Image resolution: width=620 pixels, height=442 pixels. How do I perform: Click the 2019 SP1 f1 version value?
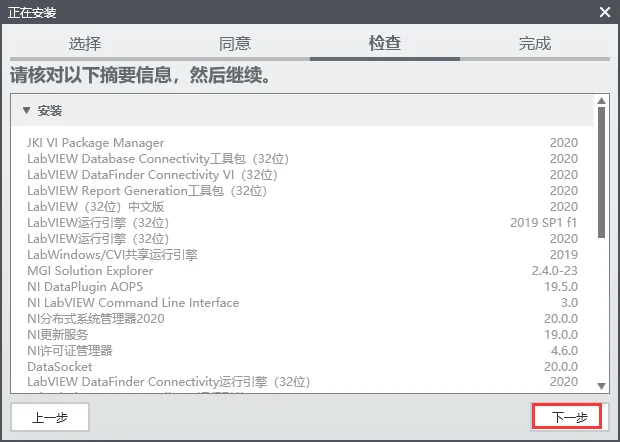click(544, 223)
